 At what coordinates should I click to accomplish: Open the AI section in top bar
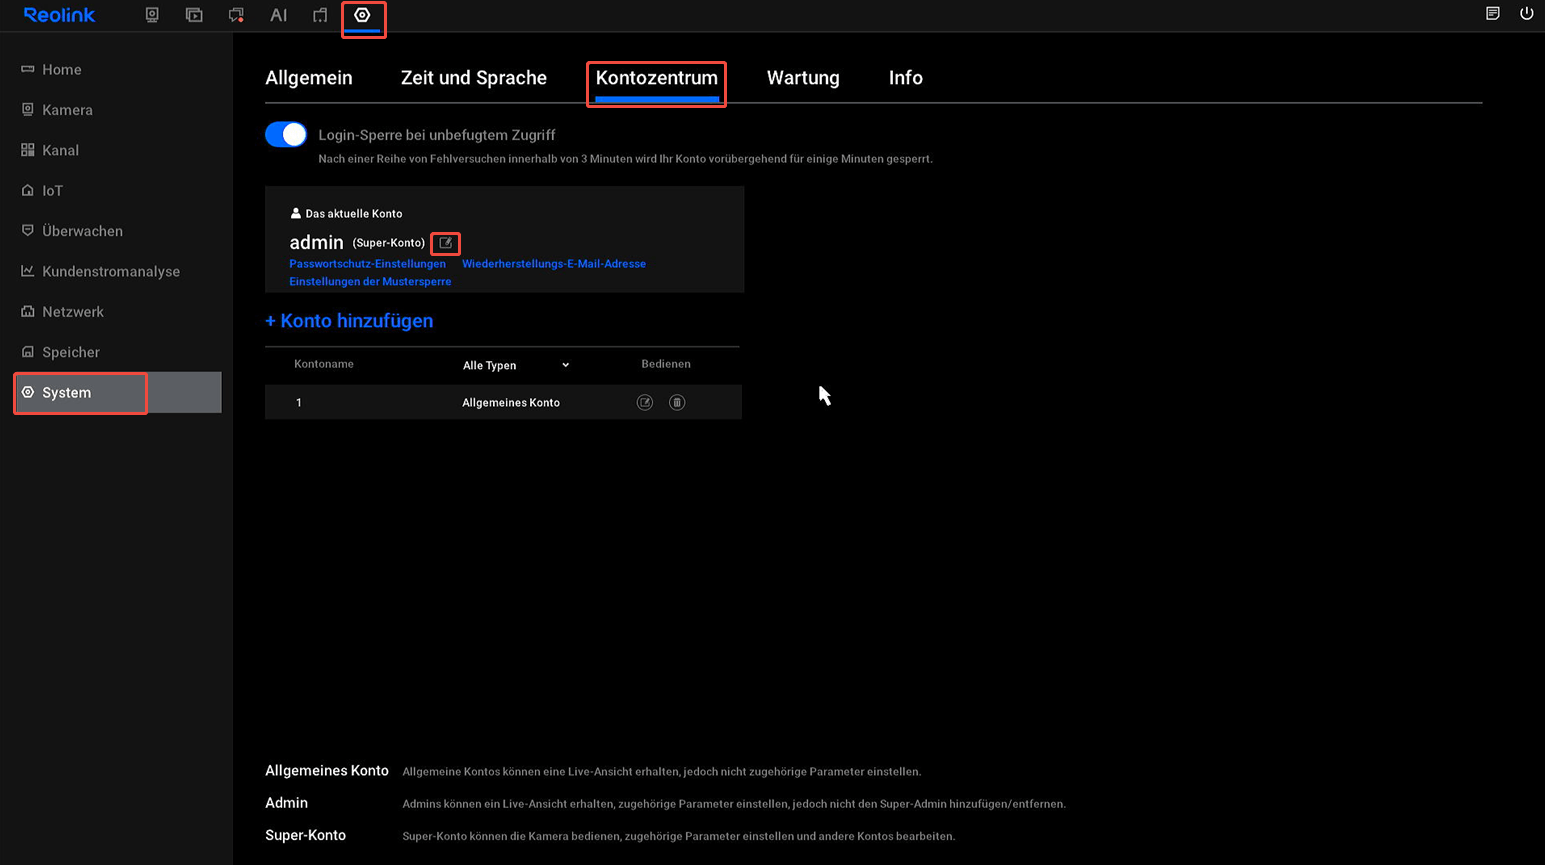(x=278, y=15)
